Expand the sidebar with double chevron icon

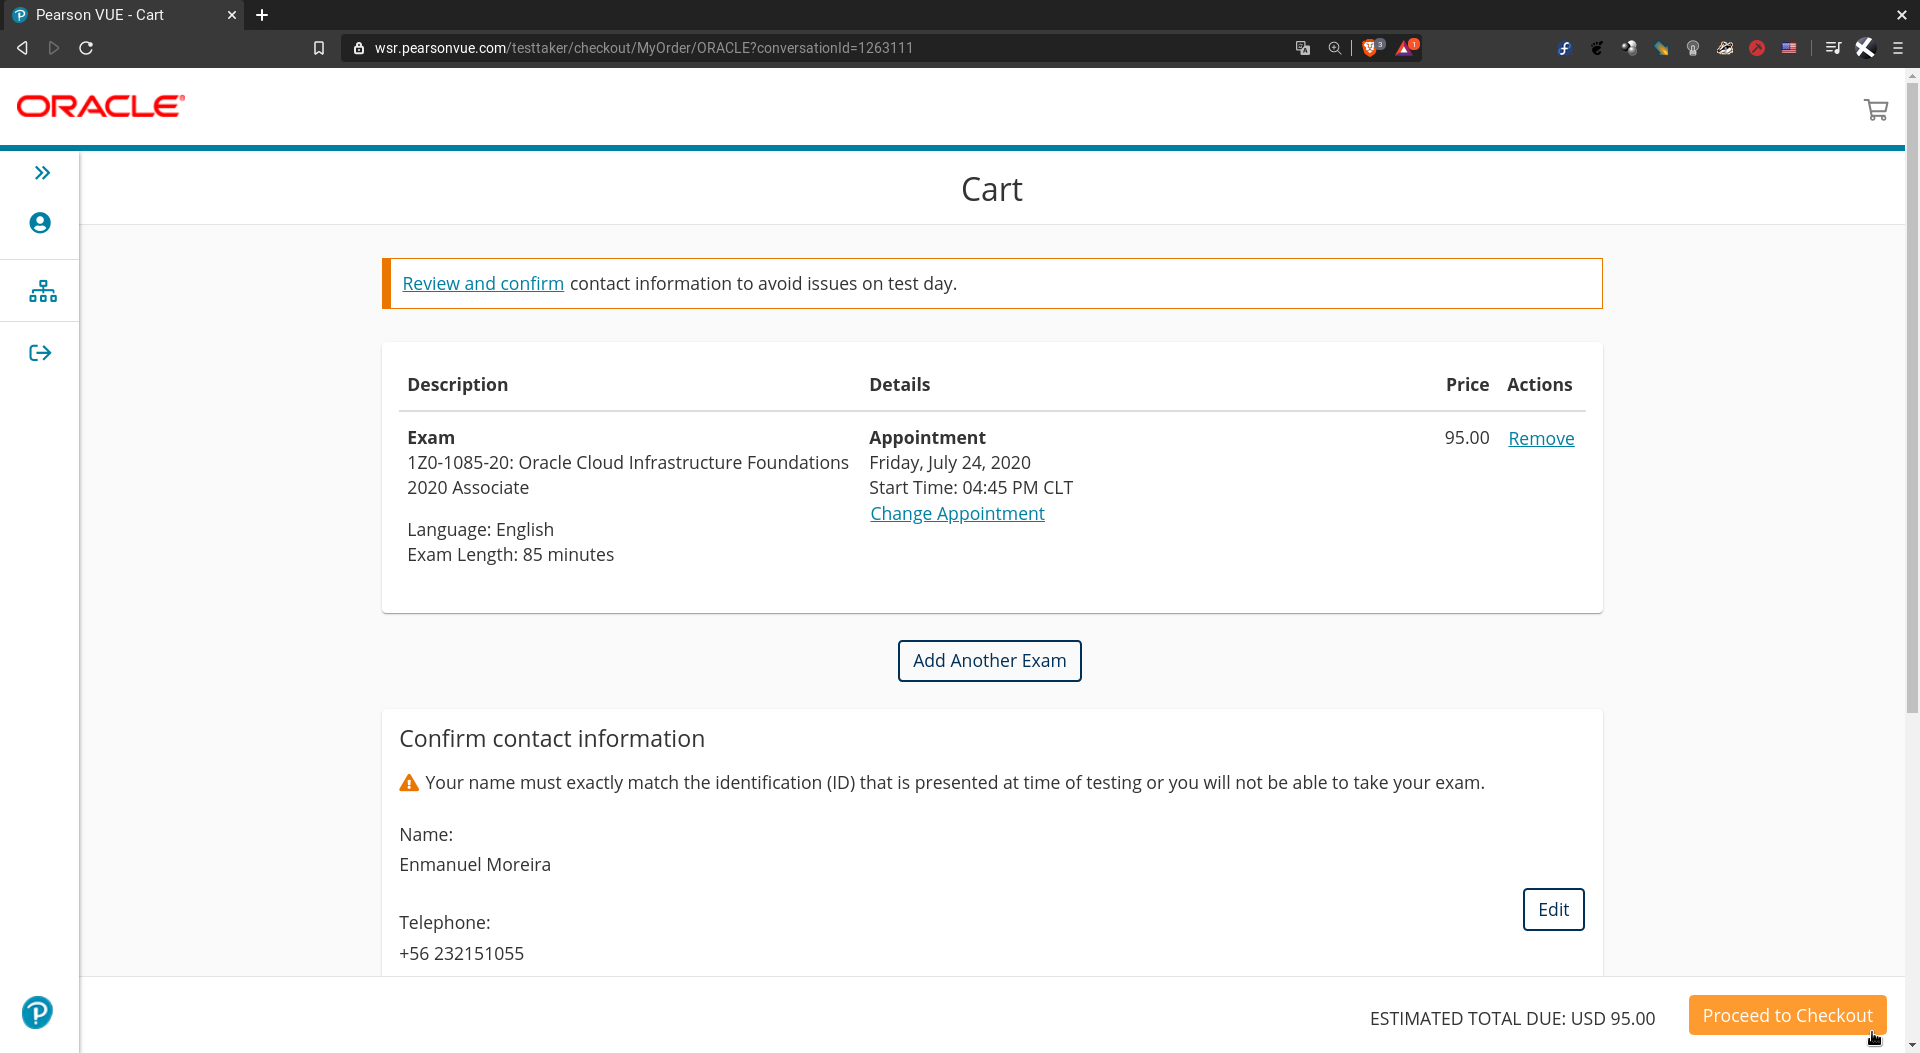(x=42, y=173)
